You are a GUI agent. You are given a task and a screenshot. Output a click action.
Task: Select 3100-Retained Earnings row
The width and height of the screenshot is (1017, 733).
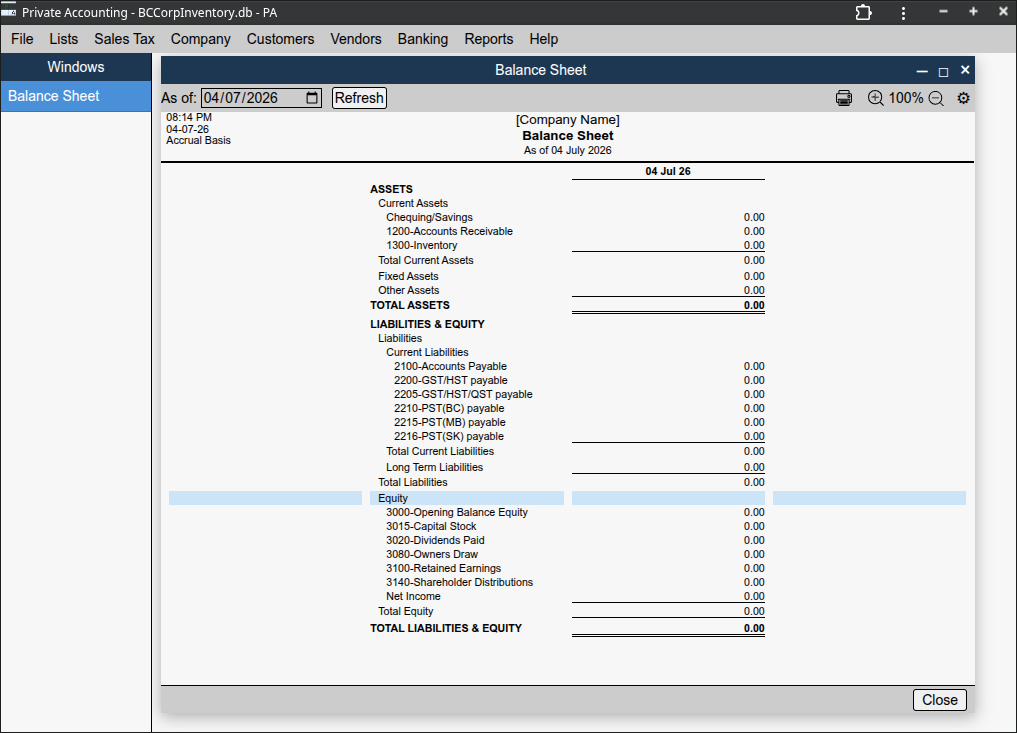568,569
